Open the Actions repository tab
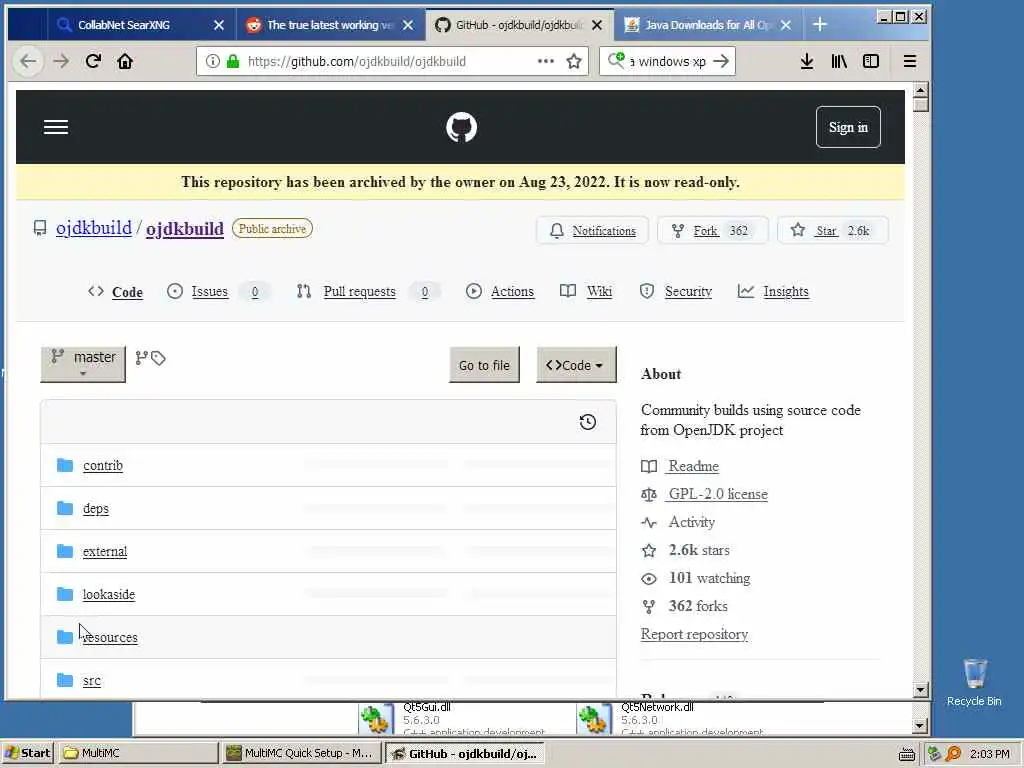 click(x=500, y=291)
